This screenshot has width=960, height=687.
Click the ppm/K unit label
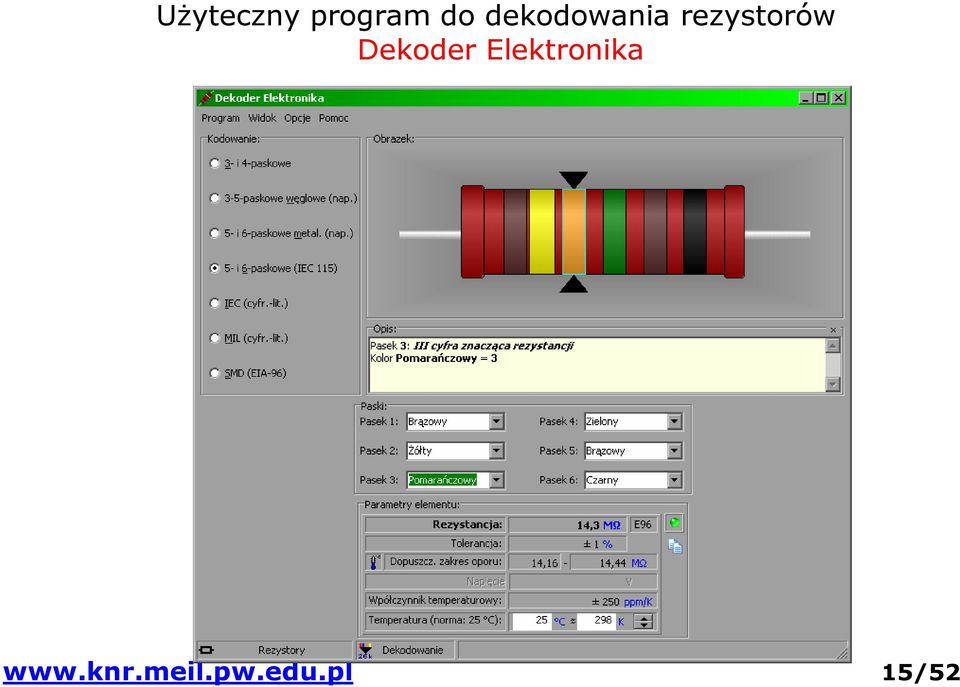point(638,602)
